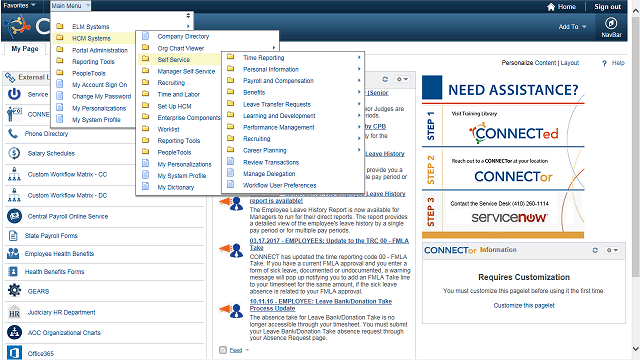Click the Home house icon
The height and width of the screenshot is (360, 640).
pyautogui.click(x=551, y=7)
